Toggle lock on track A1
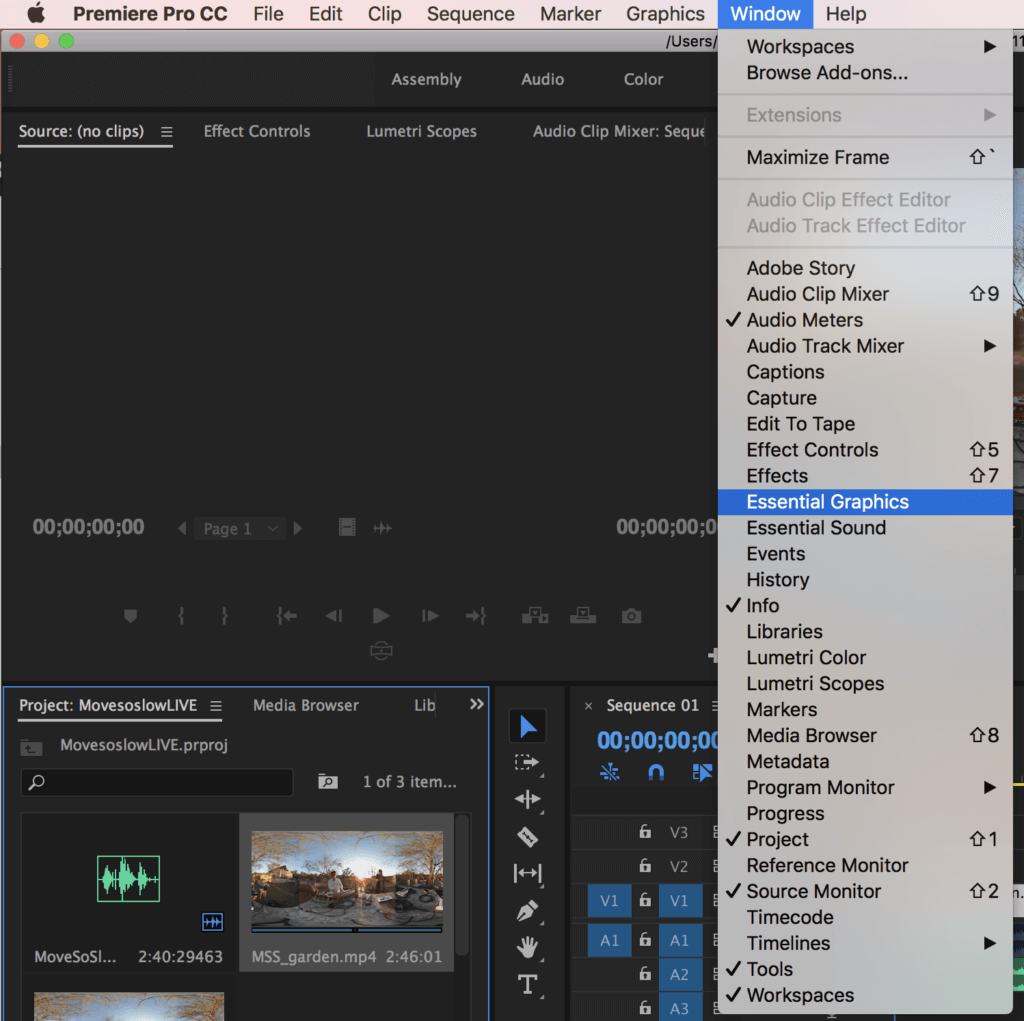Viewport: 1024px width, 1021px height. click(645, 939)
